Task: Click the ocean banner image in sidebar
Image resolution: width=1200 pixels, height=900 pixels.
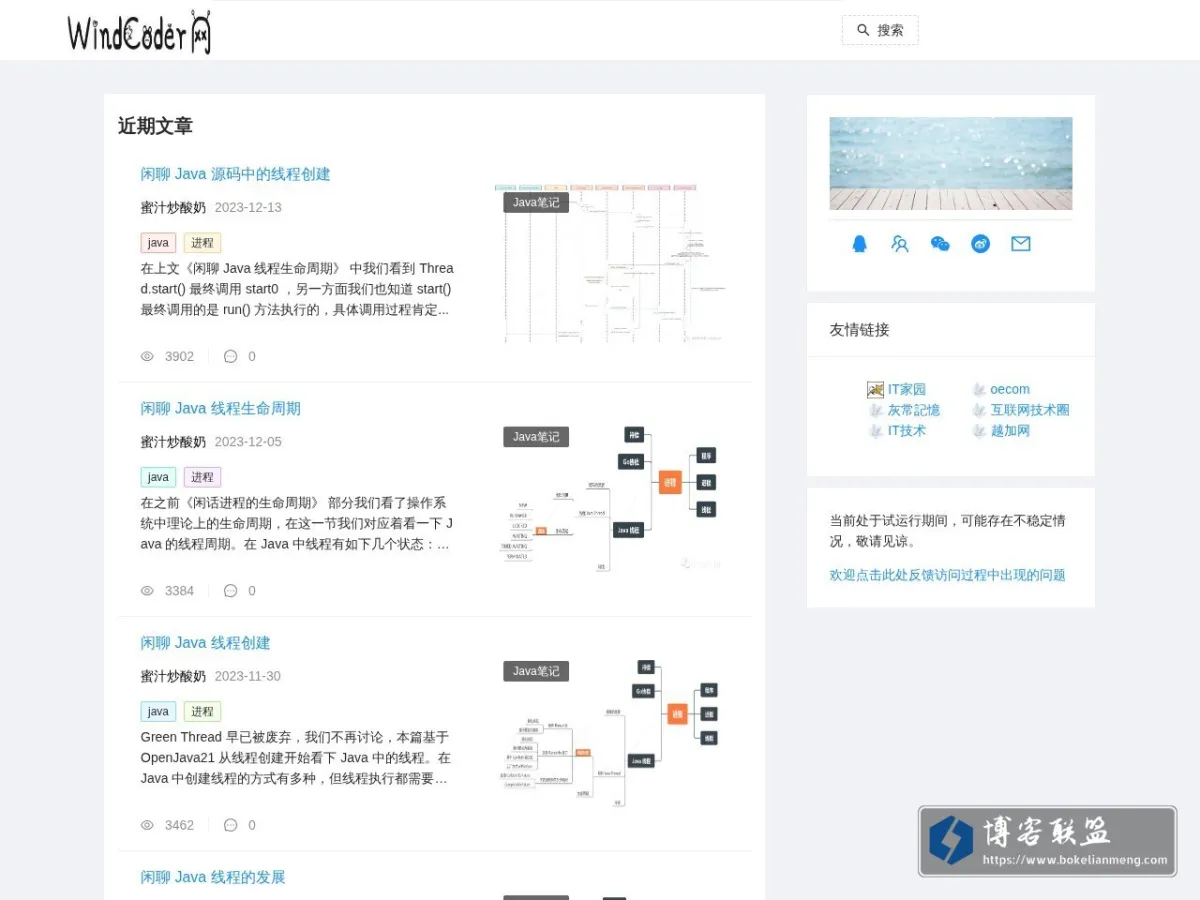Action: coord(951,164)
